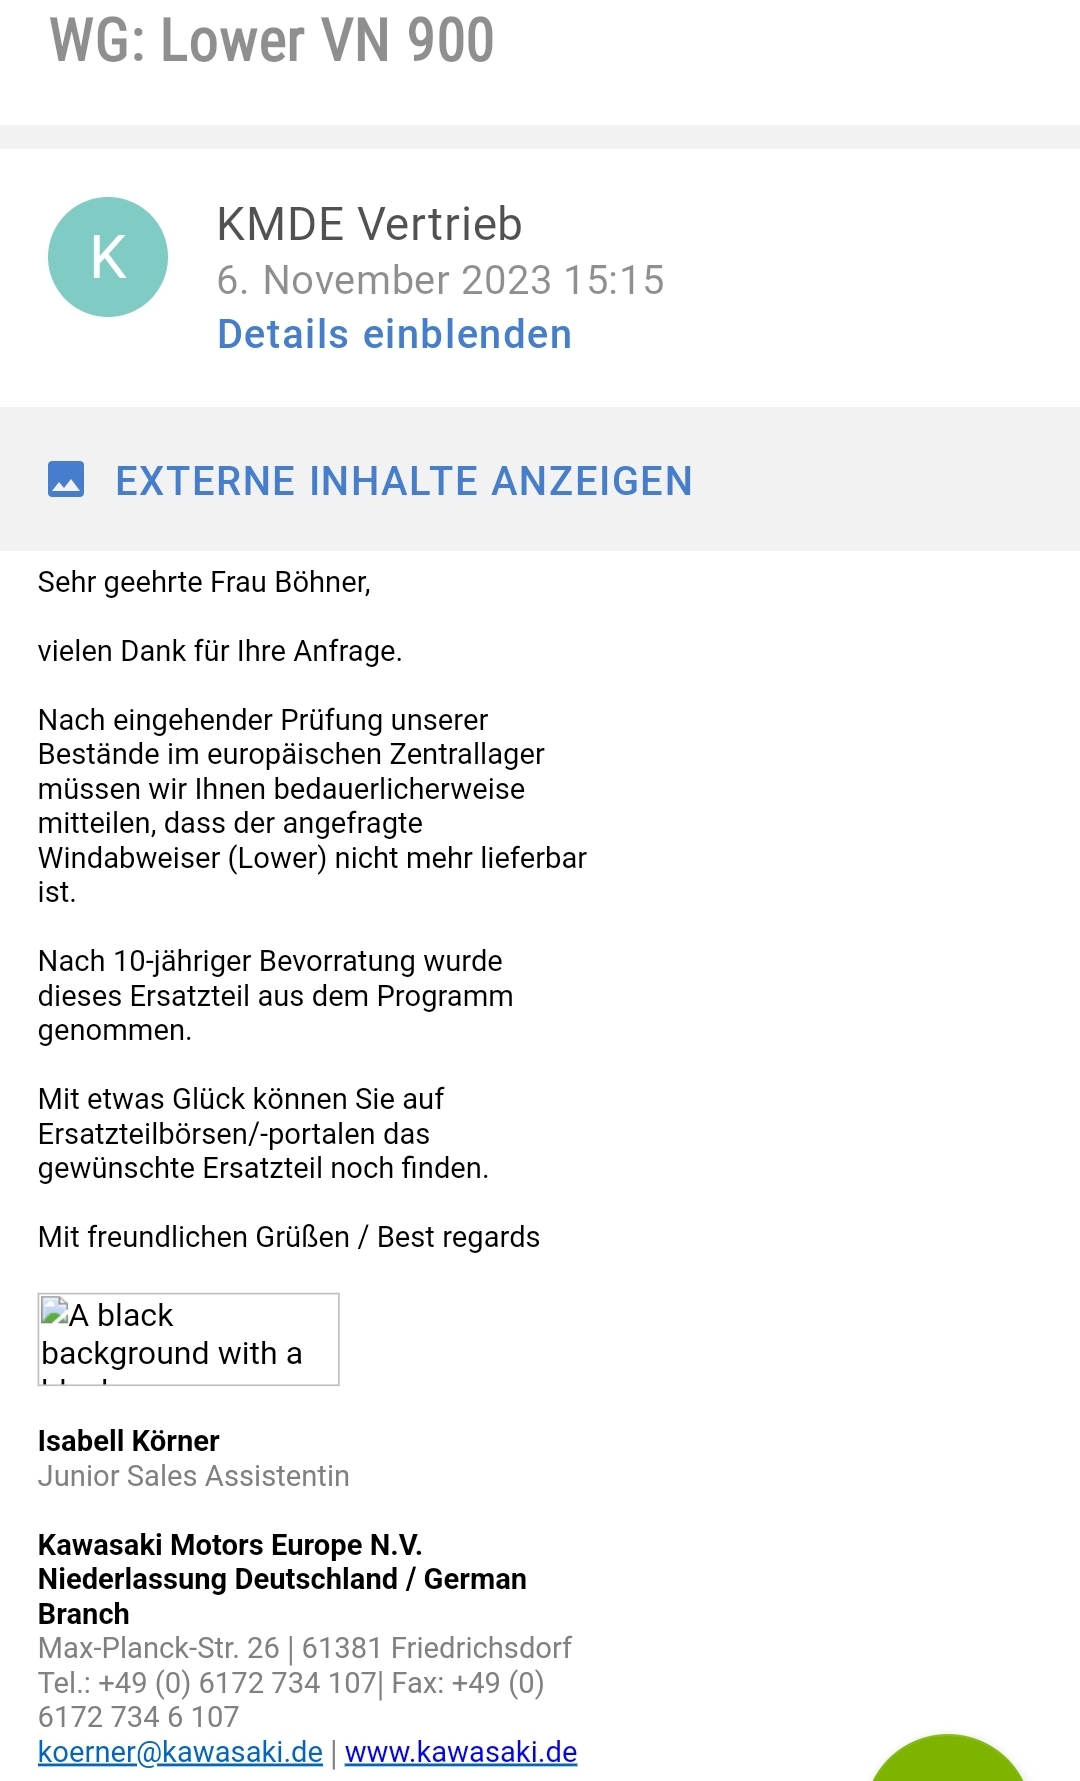Expand details via Details einblenden
This screenshot has height=1781, width=1080.
394,334
